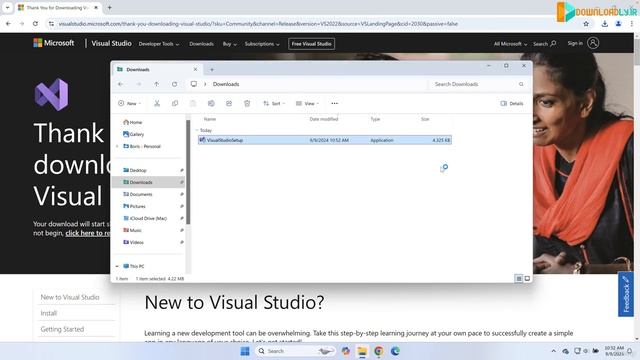Show hidden system tray icons chevron

click(553, 351)
